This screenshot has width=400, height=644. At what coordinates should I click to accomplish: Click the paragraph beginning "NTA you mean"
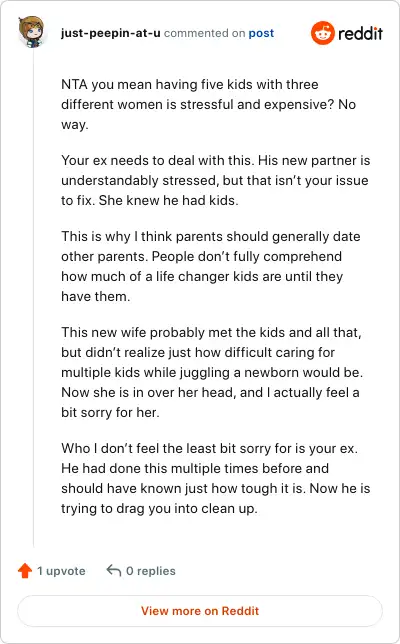point(209,104)
